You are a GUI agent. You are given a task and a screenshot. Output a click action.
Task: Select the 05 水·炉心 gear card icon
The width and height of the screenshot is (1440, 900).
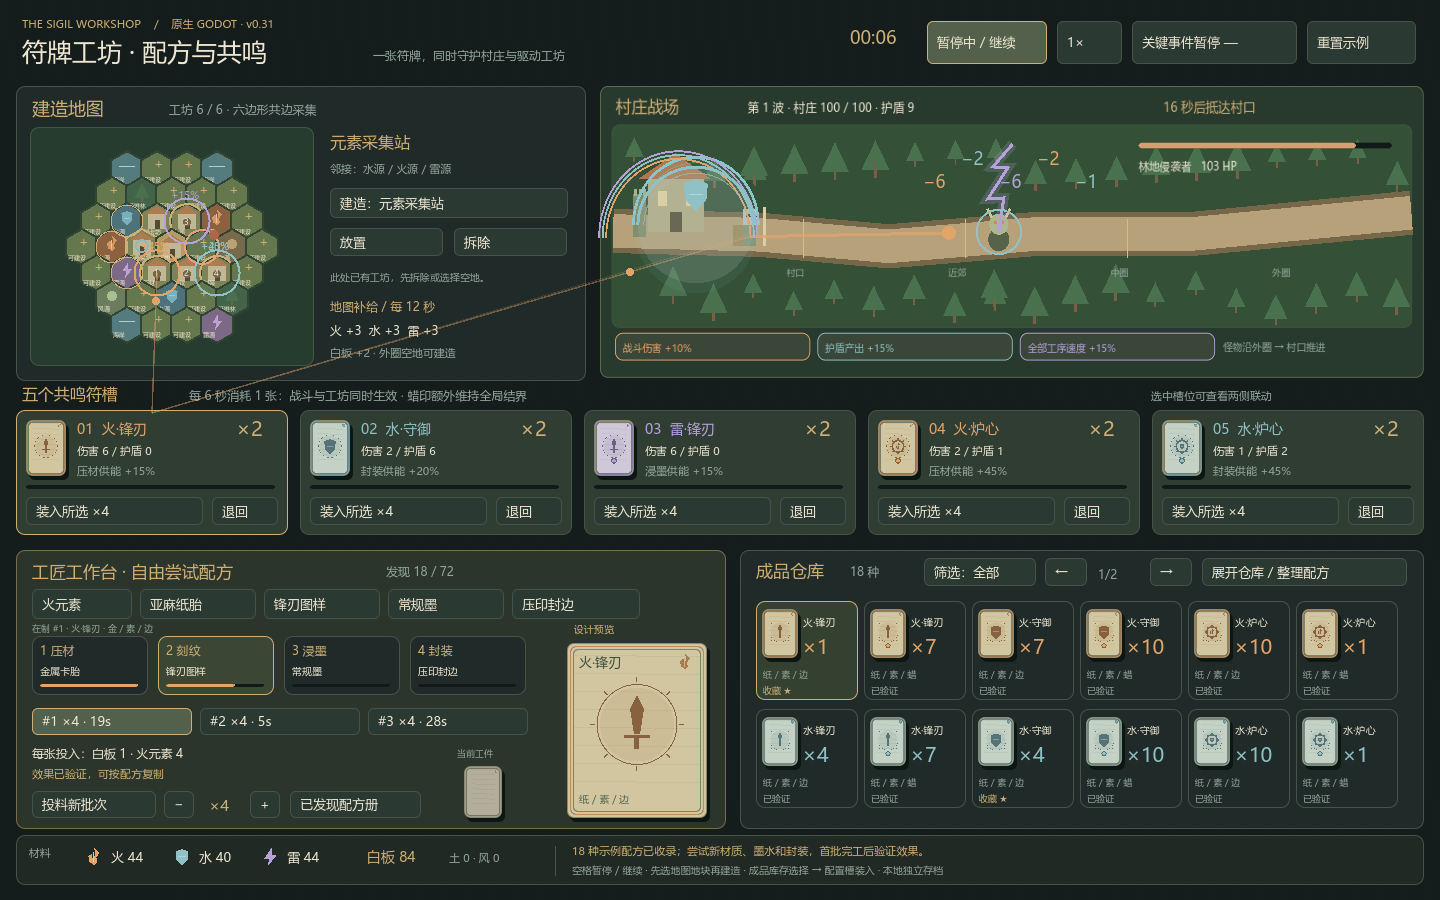click(x=1182, y=447)
